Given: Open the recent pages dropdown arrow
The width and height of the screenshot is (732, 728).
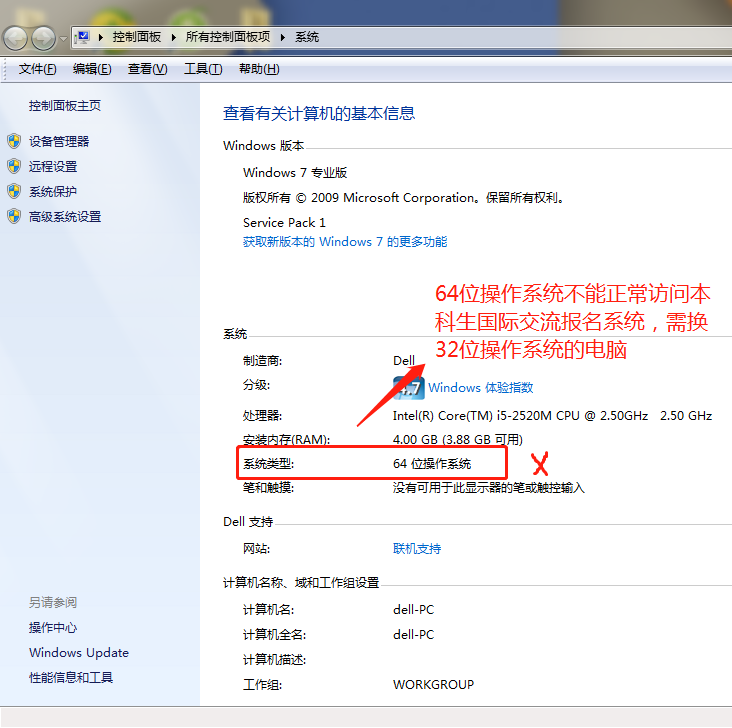Looking at the screenshot, I should 63,39.
